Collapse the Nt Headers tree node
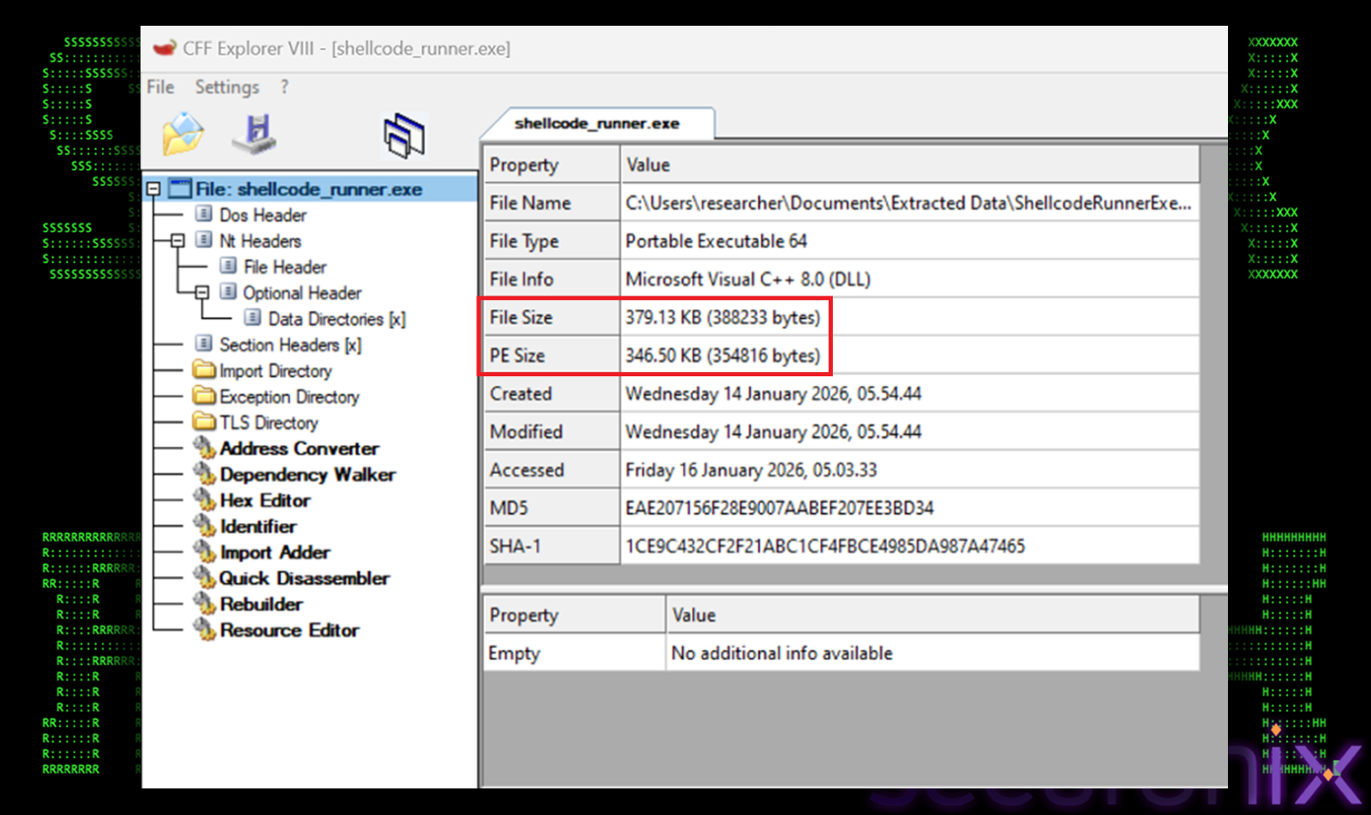 178,241
